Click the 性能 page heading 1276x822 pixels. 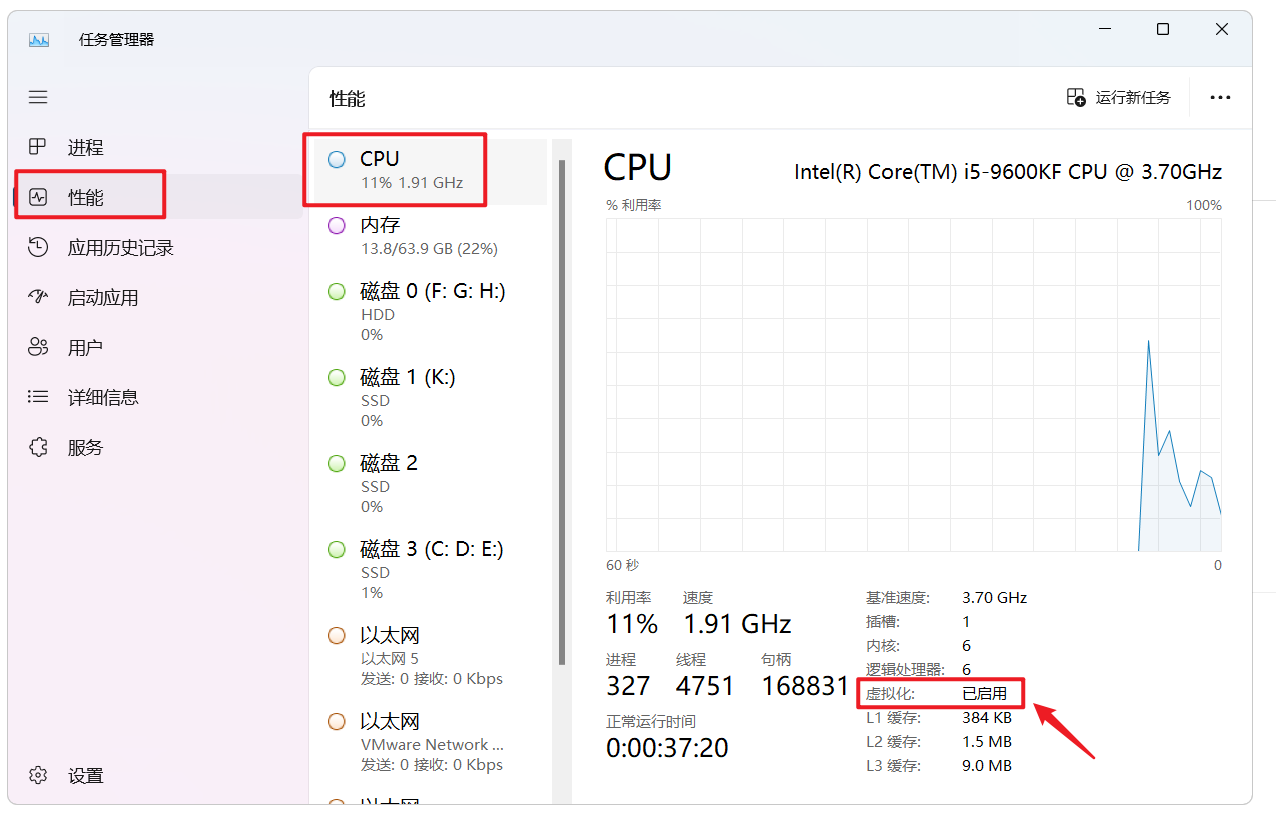pos(348,99)
